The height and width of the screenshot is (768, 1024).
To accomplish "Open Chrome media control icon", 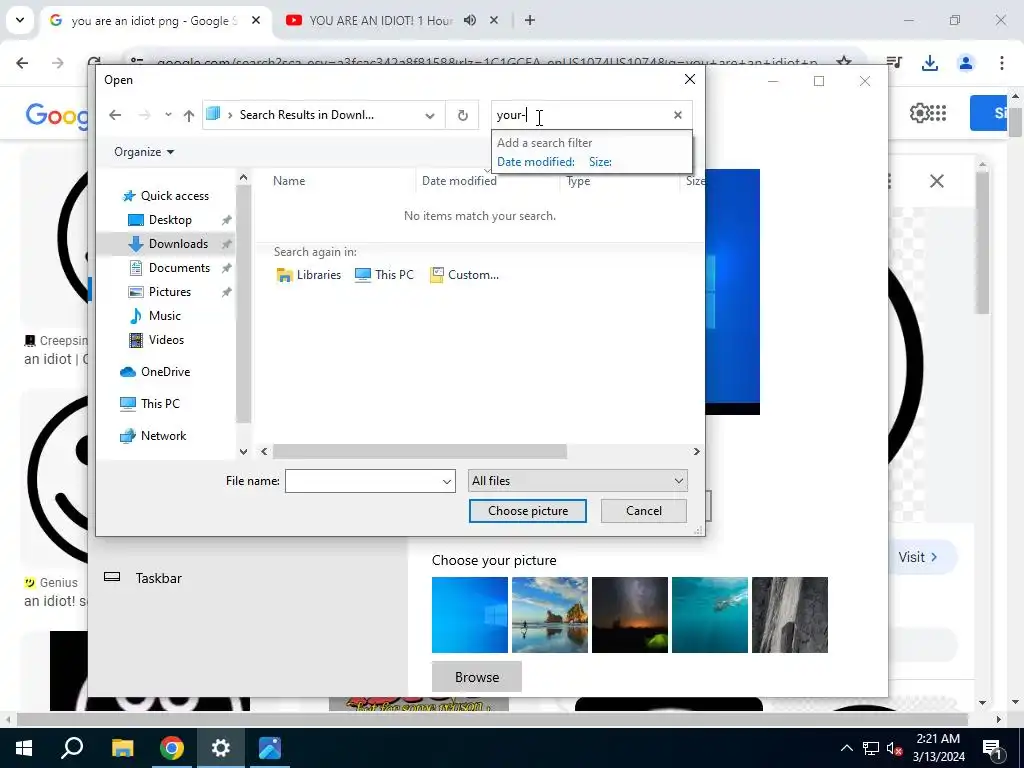I will 893,63.
